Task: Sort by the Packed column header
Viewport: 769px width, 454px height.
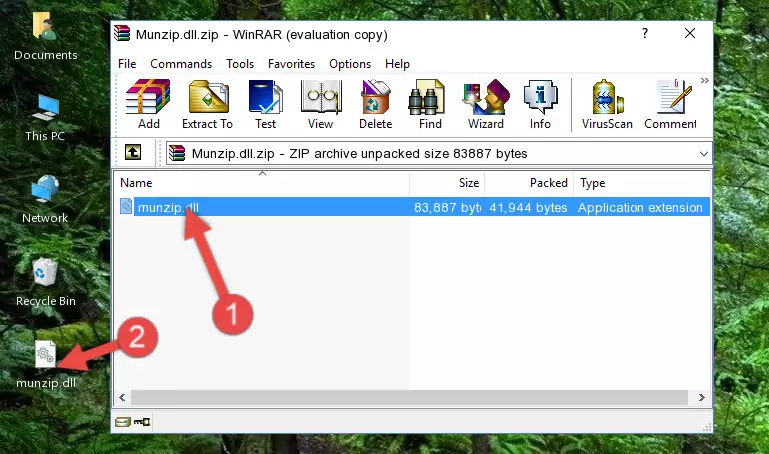Action: 529,183
